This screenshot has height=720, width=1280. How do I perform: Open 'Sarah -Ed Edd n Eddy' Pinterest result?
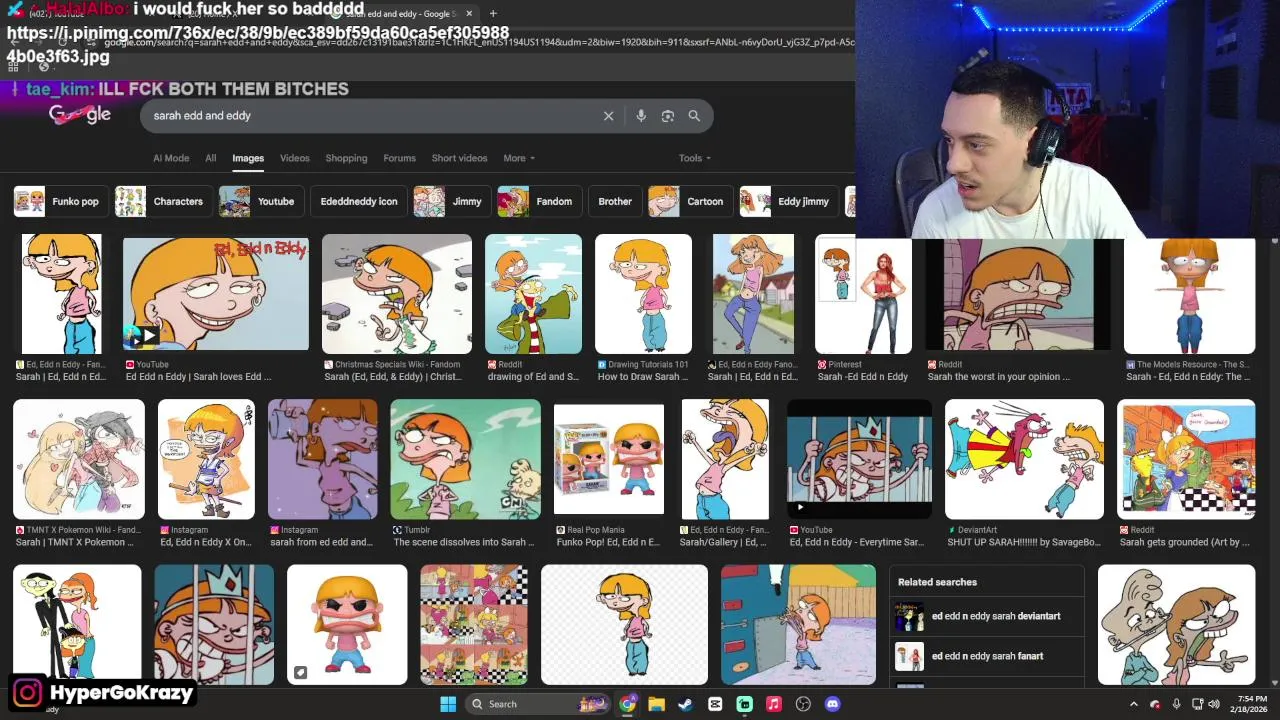click(863, 294)
